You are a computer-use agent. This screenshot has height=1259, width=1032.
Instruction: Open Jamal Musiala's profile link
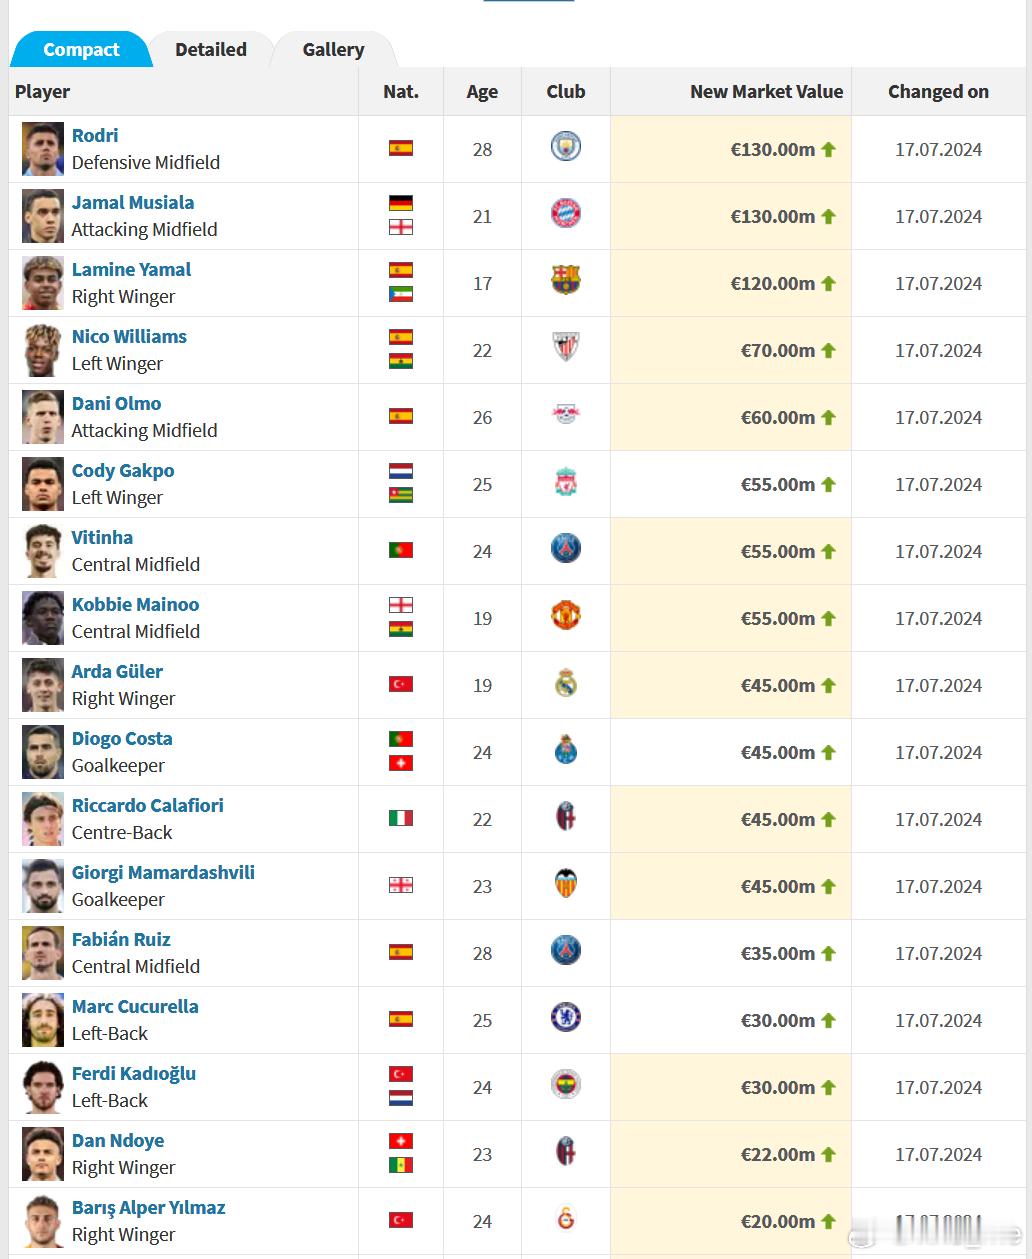[x=133, y=203]
